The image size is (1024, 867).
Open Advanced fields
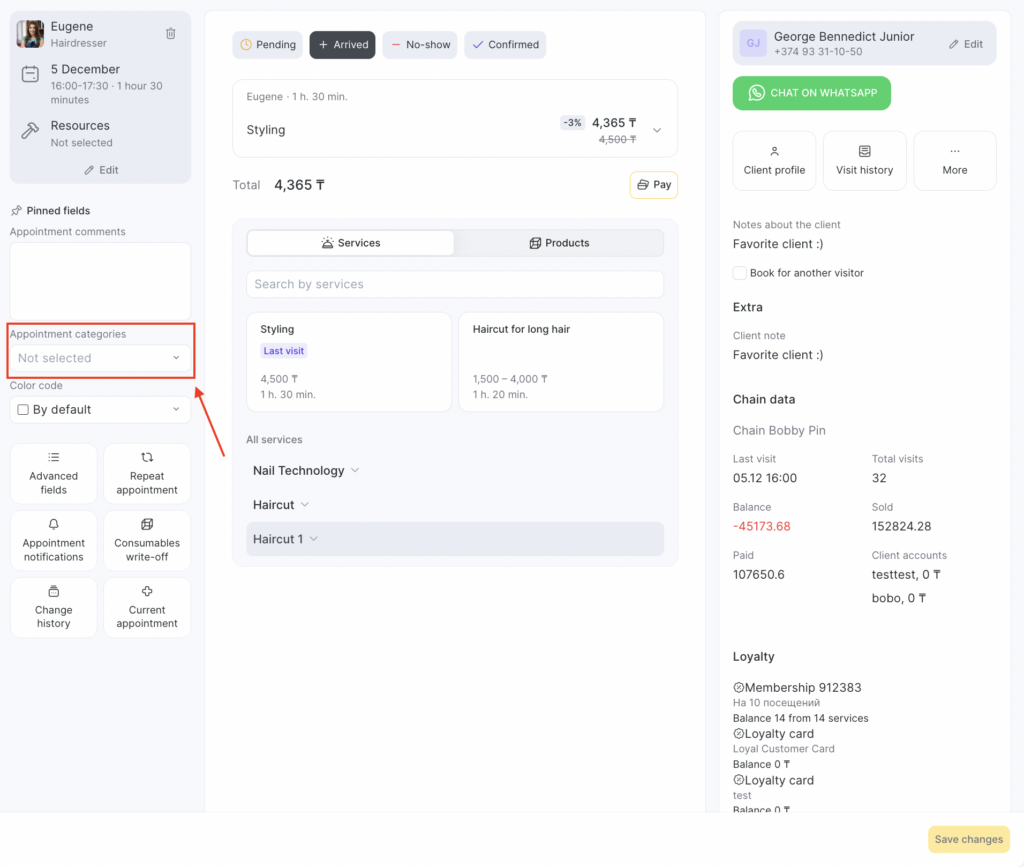54,473
